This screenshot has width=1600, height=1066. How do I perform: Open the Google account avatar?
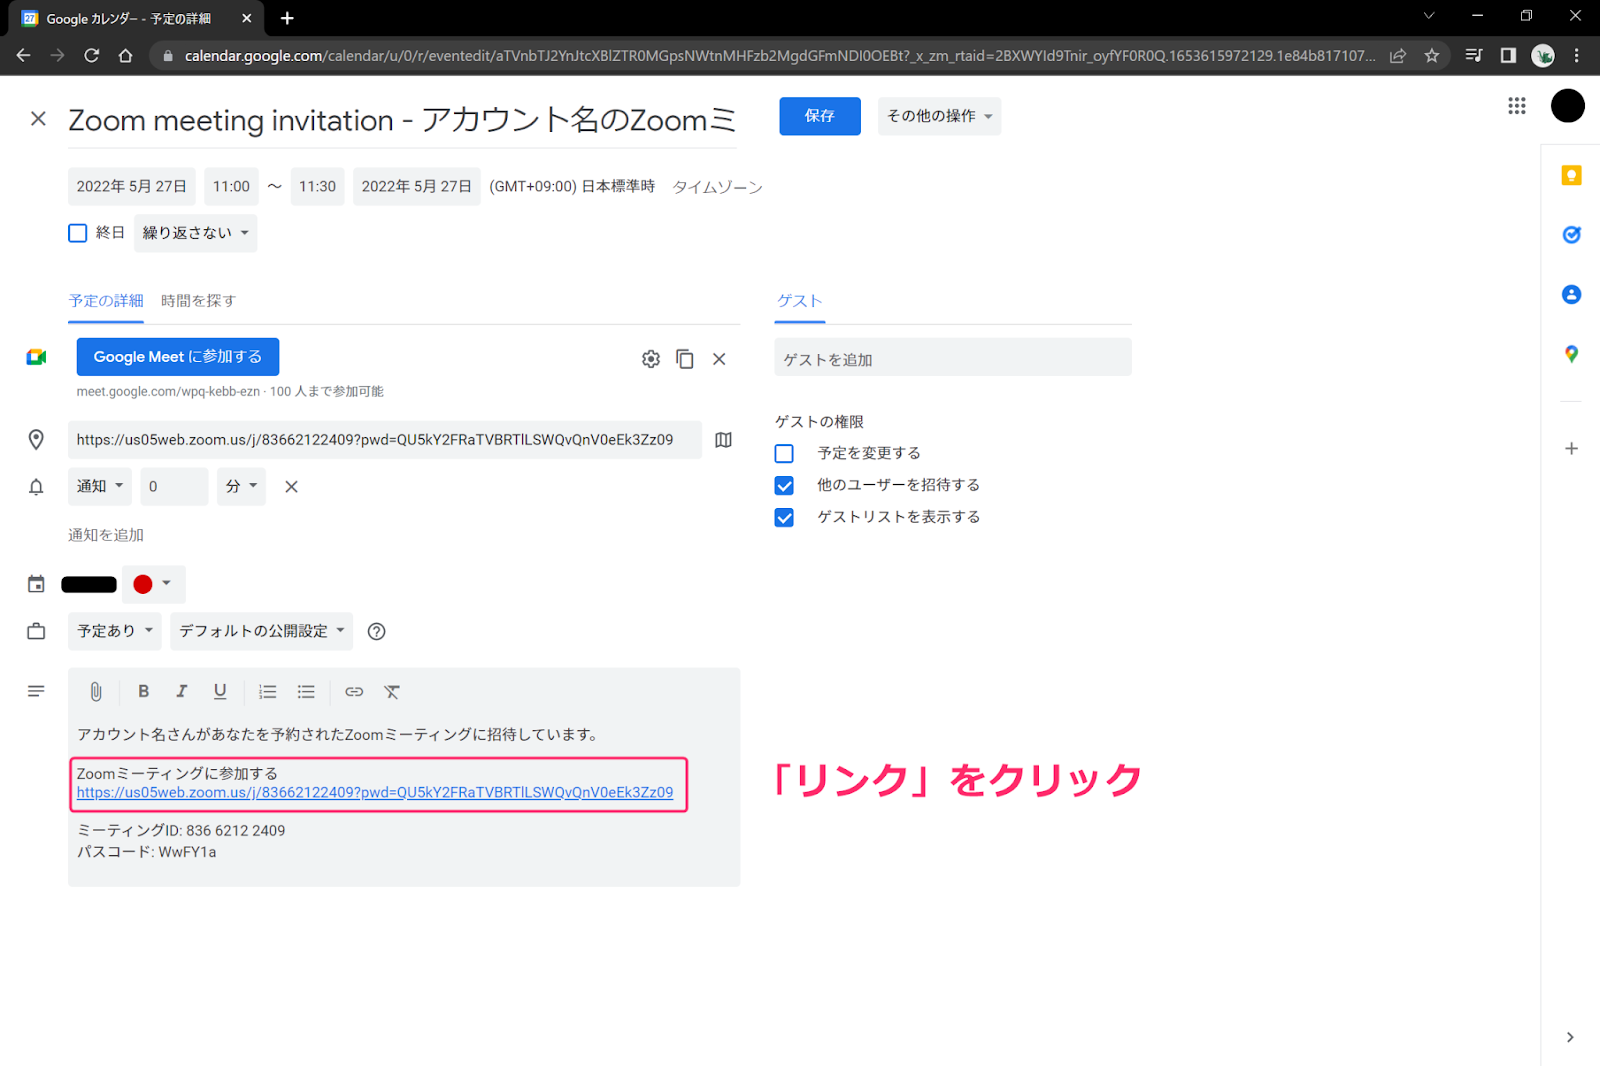tap(1567, 106)
